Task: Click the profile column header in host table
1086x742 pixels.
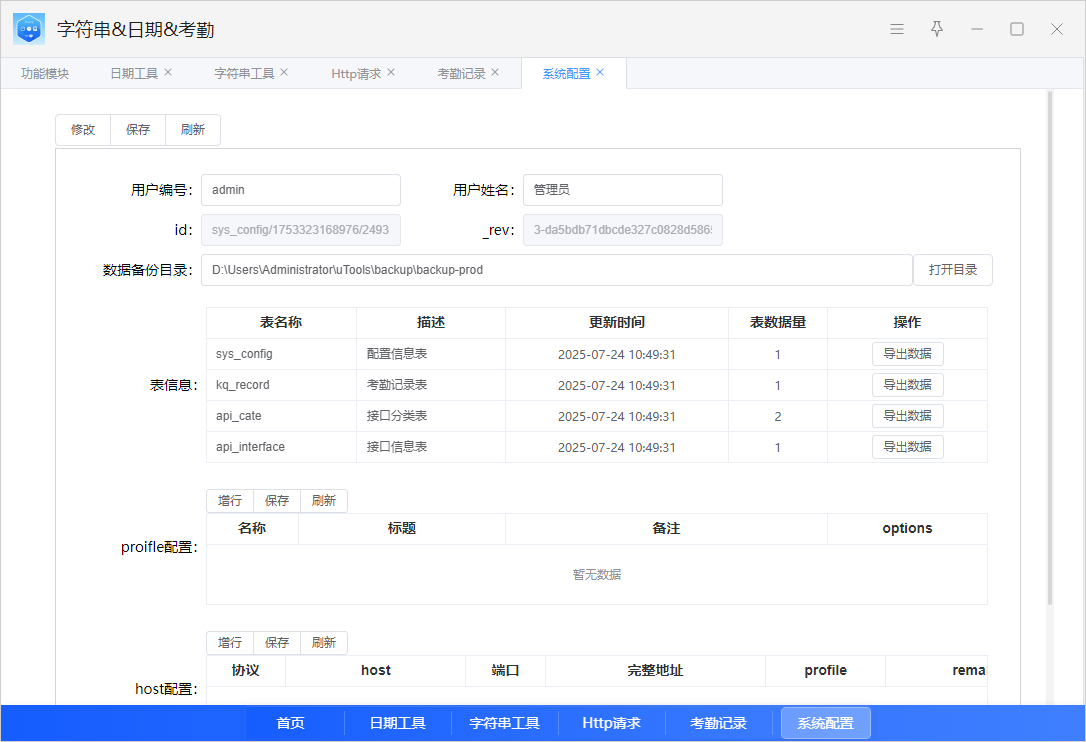Action: 826,671
